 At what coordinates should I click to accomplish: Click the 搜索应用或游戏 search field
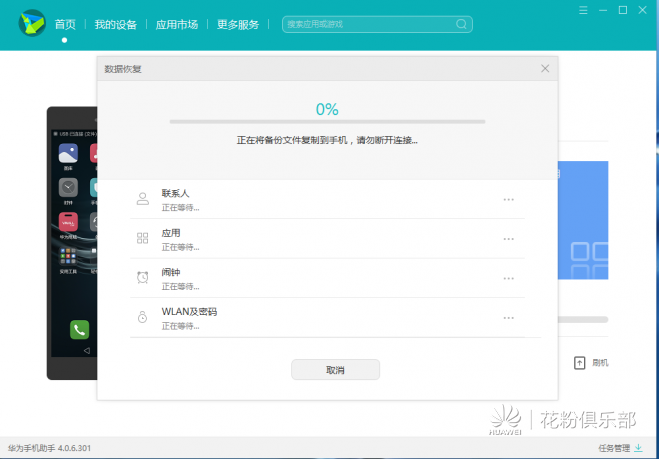377,24
